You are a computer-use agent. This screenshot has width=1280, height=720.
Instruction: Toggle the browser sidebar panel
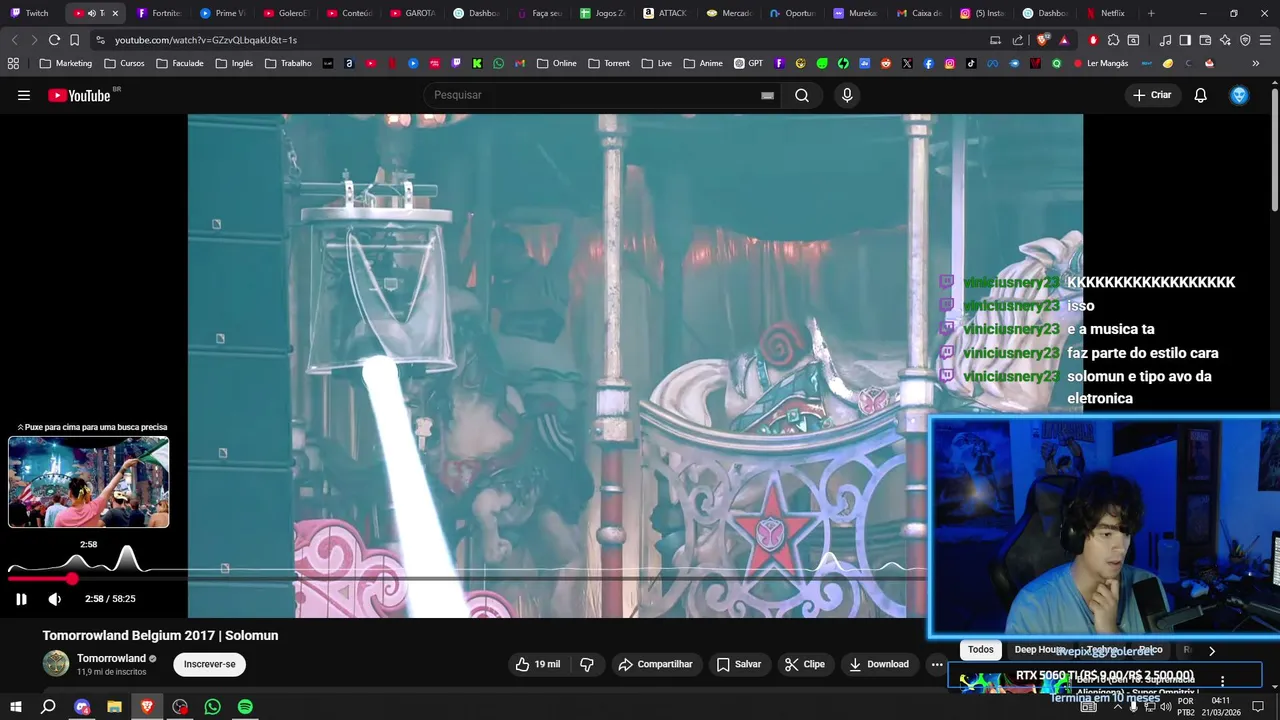tap(1185, 40)
